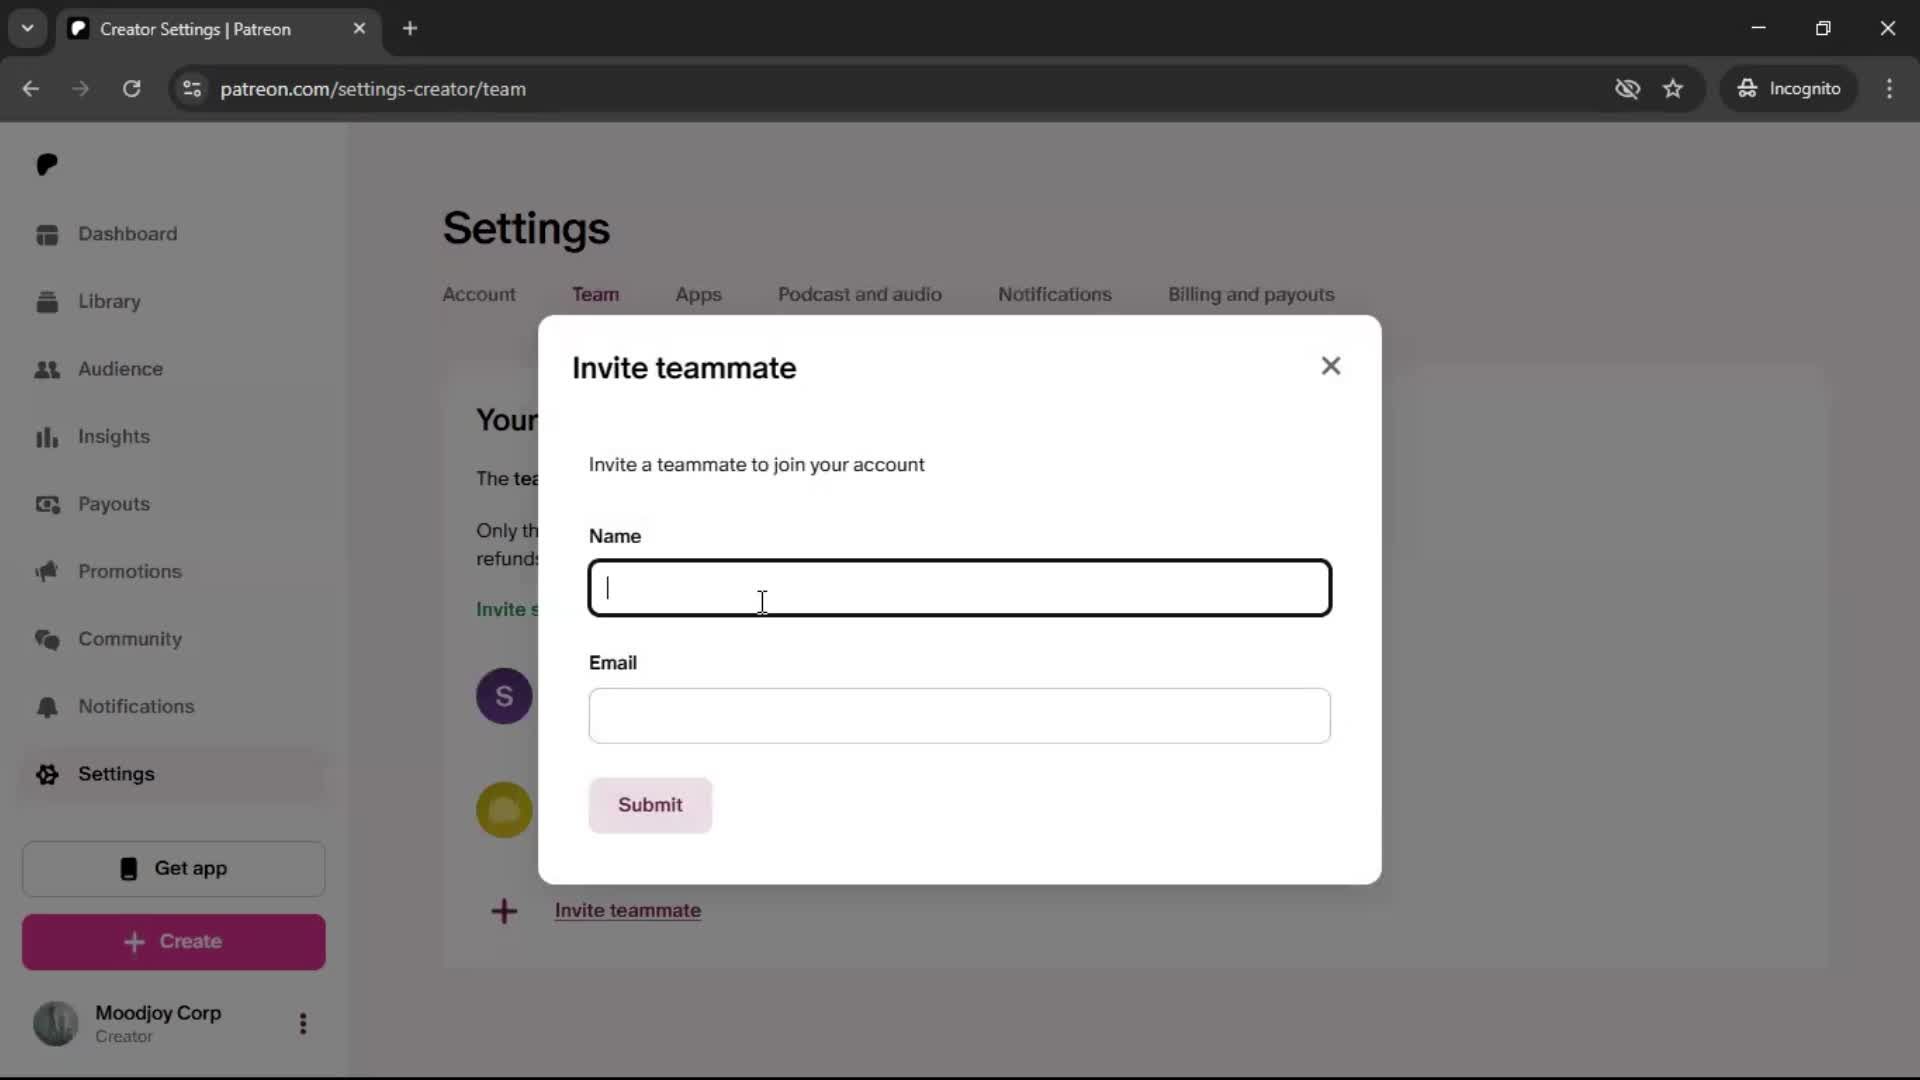The width and height of the screenshot is (1920, 1080).
Task: Click the Invite teammate link
Action: [627, 910]
